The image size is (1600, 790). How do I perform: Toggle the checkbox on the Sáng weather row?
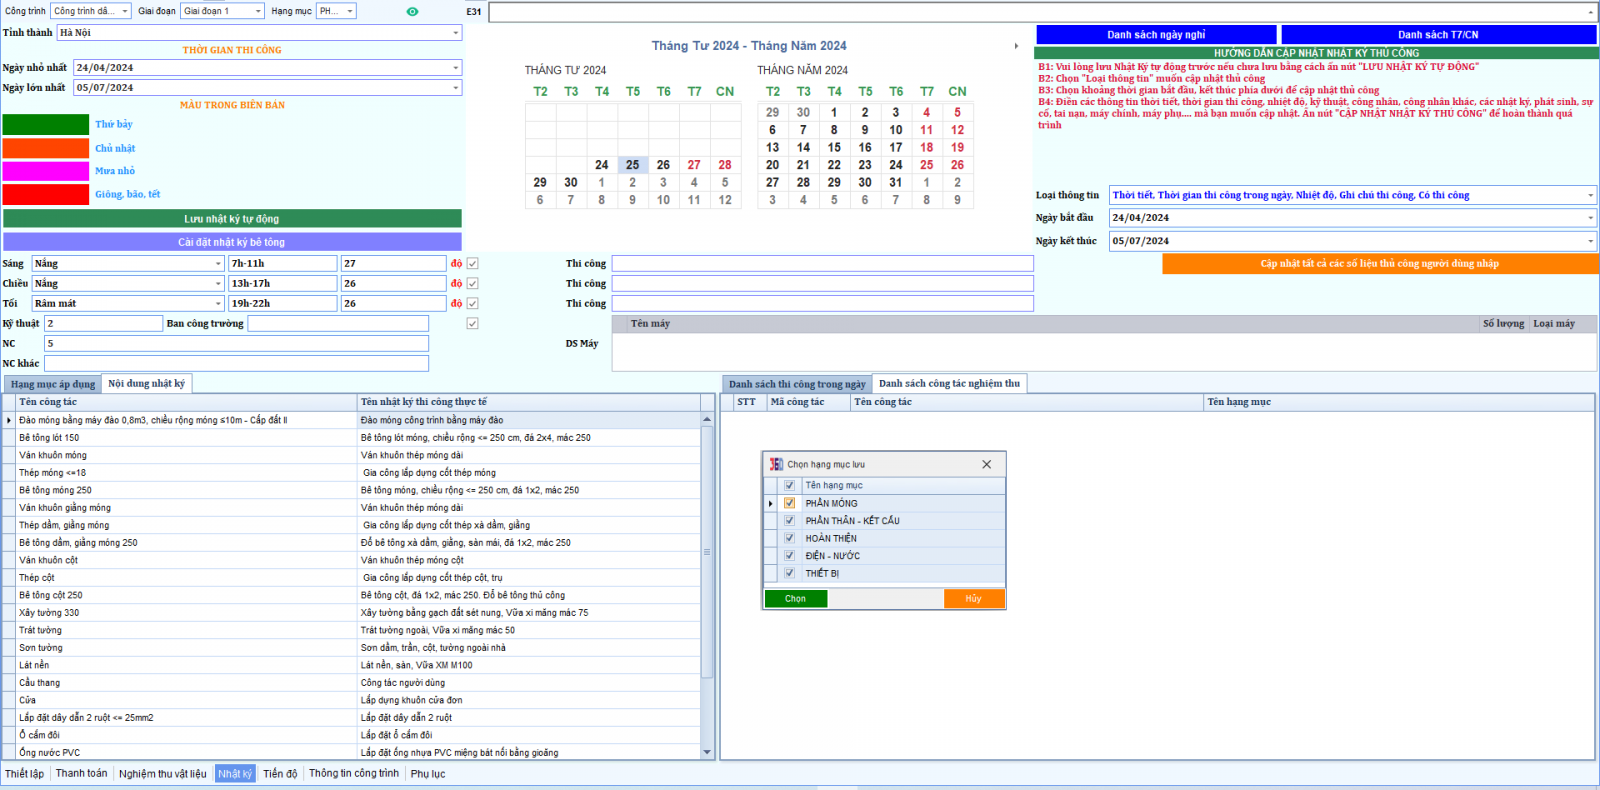(472, 264)
